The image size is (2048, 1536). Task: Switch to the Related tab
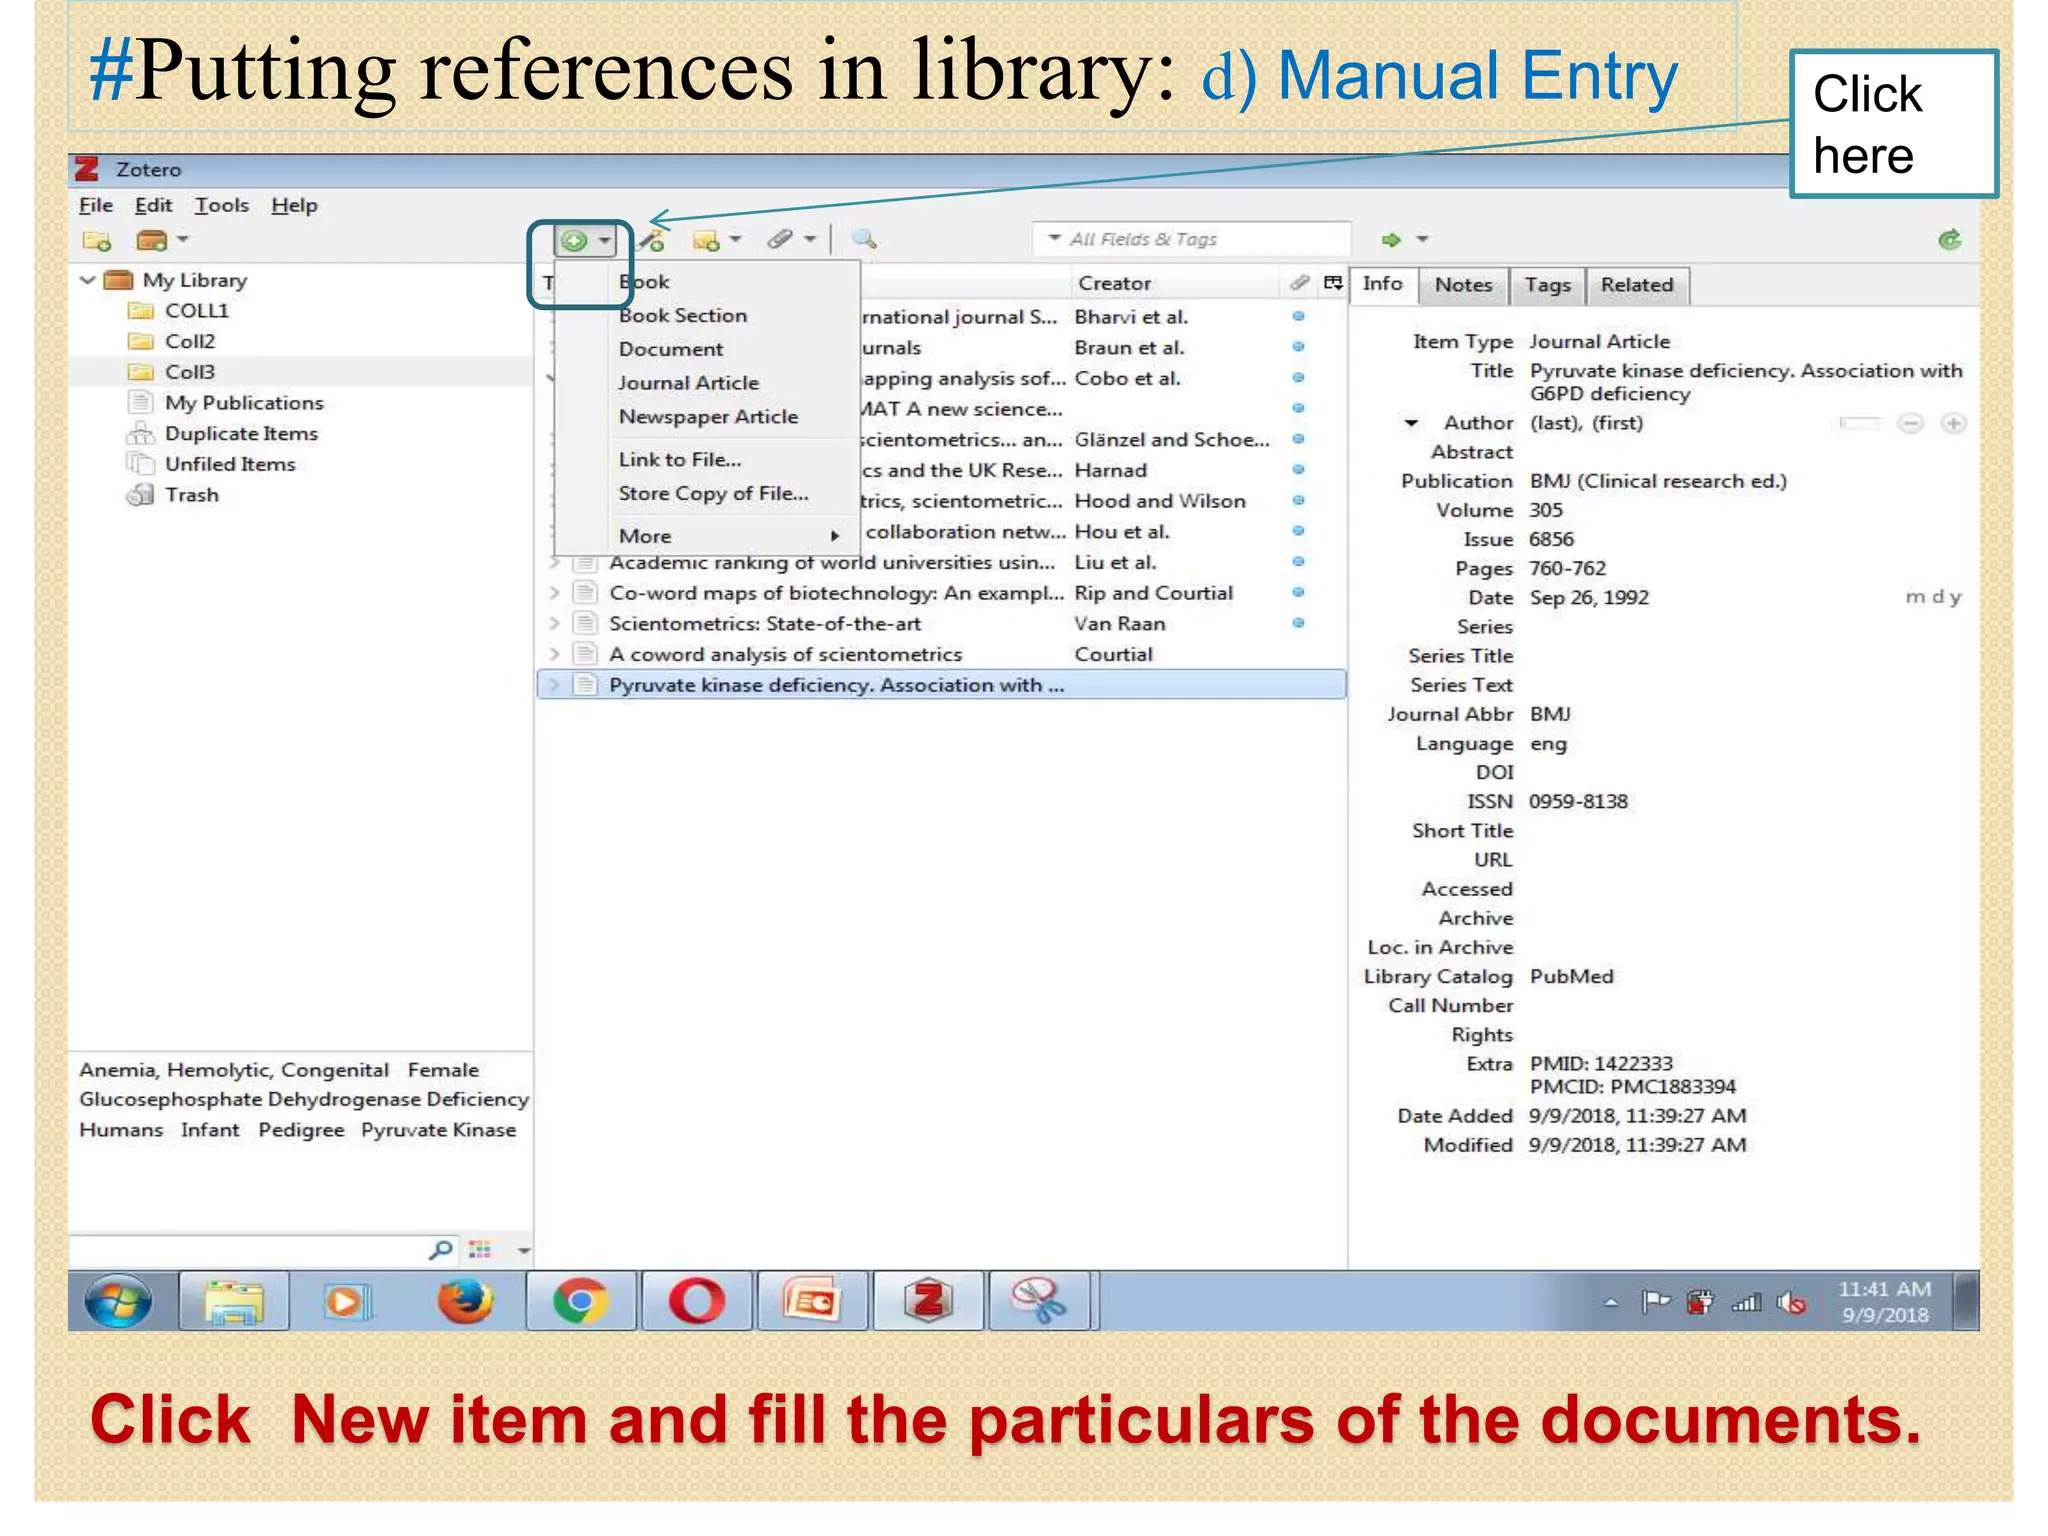coord(1636,285)
